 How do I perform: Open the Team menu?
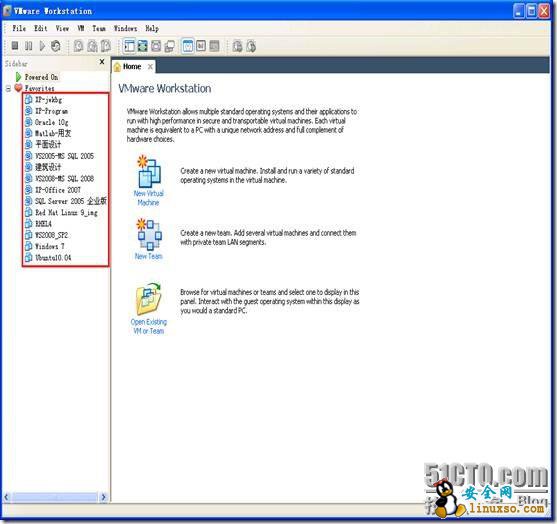[x=99, y=28]
